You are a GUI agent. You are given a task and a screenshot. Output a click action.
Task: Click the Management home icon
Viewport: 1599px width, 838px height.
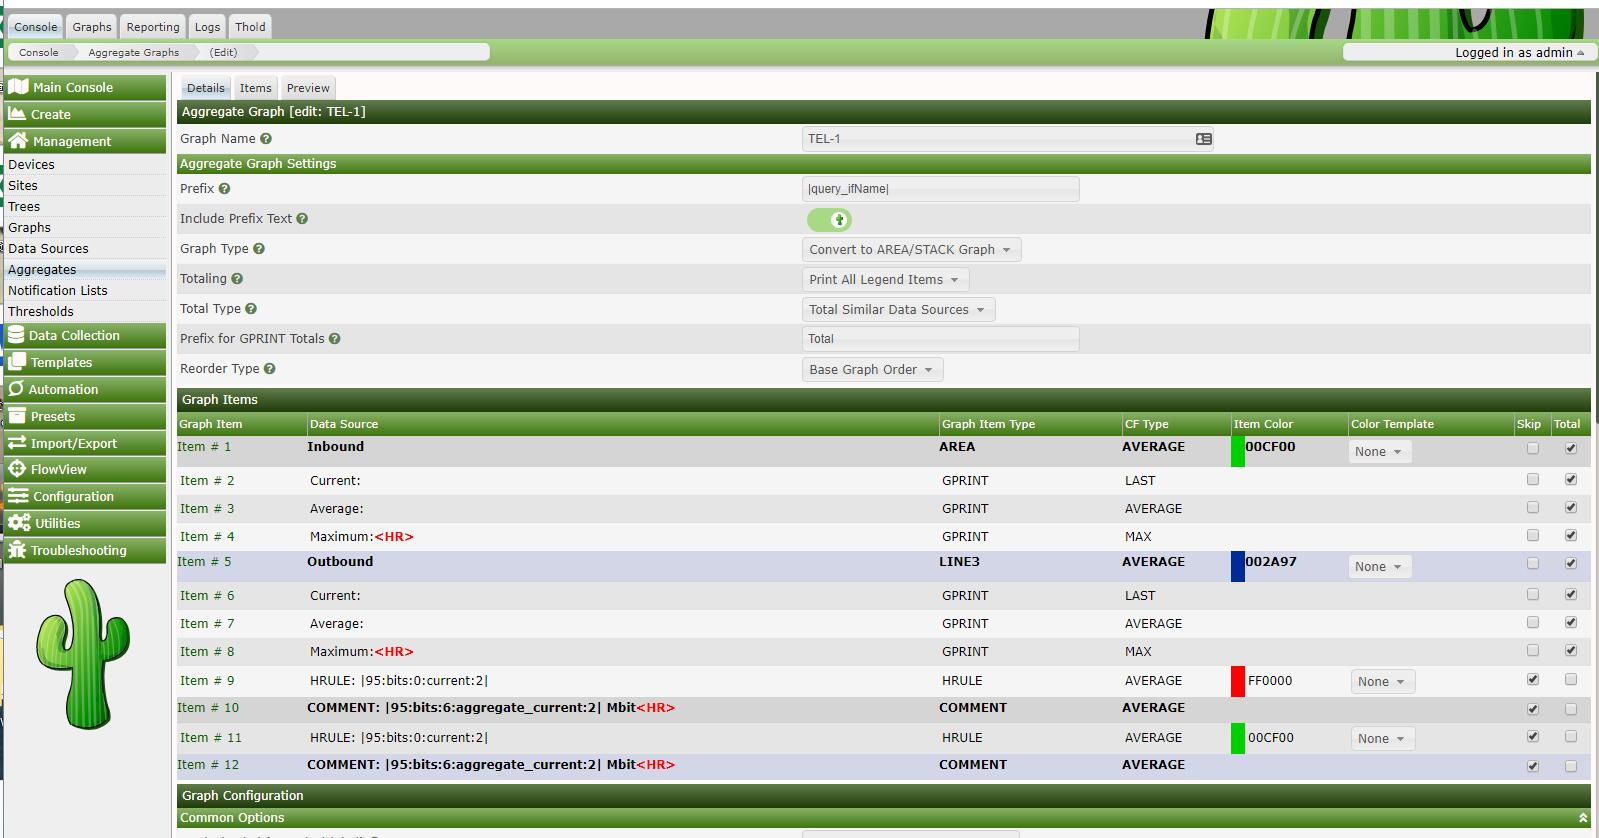point(18,141)
